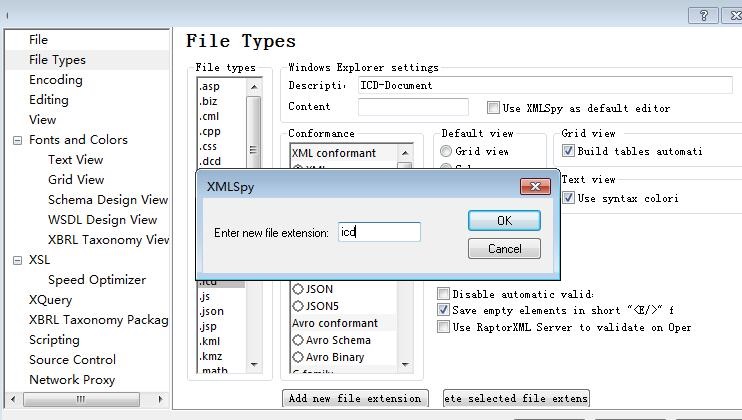742x420 pixels.
Task: Select .json in the file types list
Action: tap(211, 311)
